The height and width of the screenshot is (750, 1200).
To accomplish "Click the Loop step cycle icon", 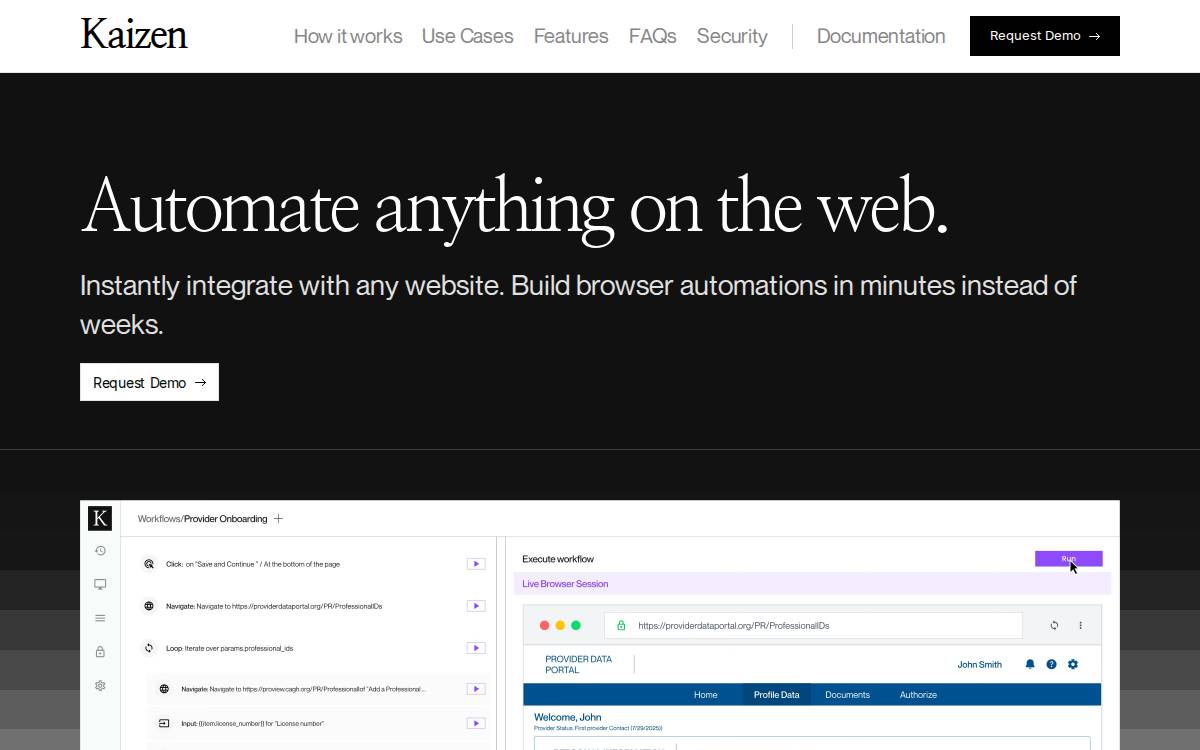I will pos(149,648).
